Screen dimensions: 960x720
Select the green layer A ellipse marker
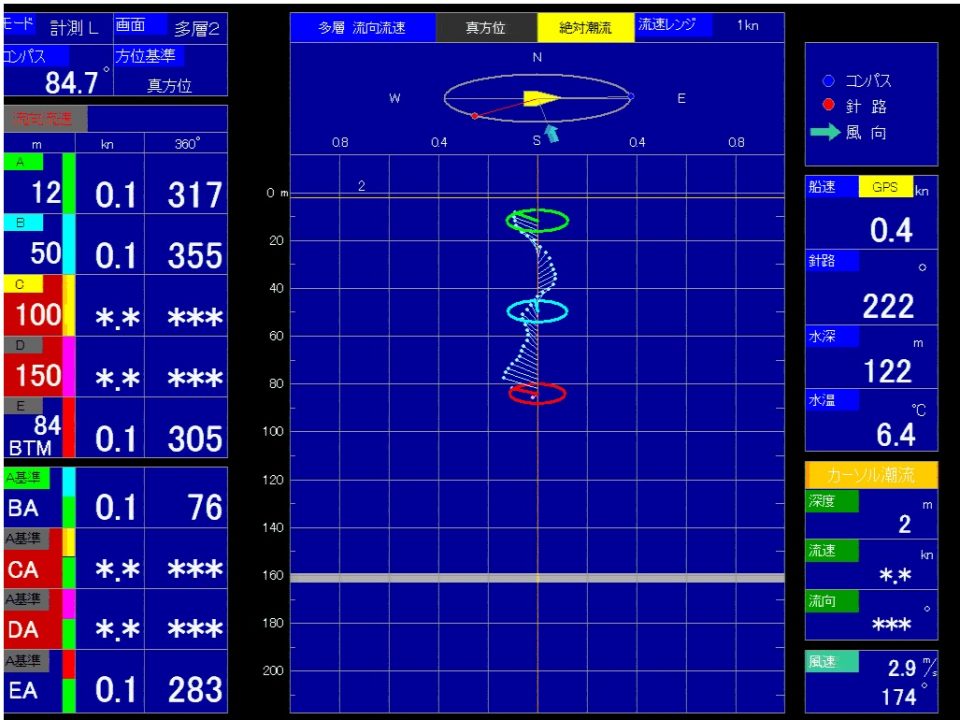click(x=538, y=220)
